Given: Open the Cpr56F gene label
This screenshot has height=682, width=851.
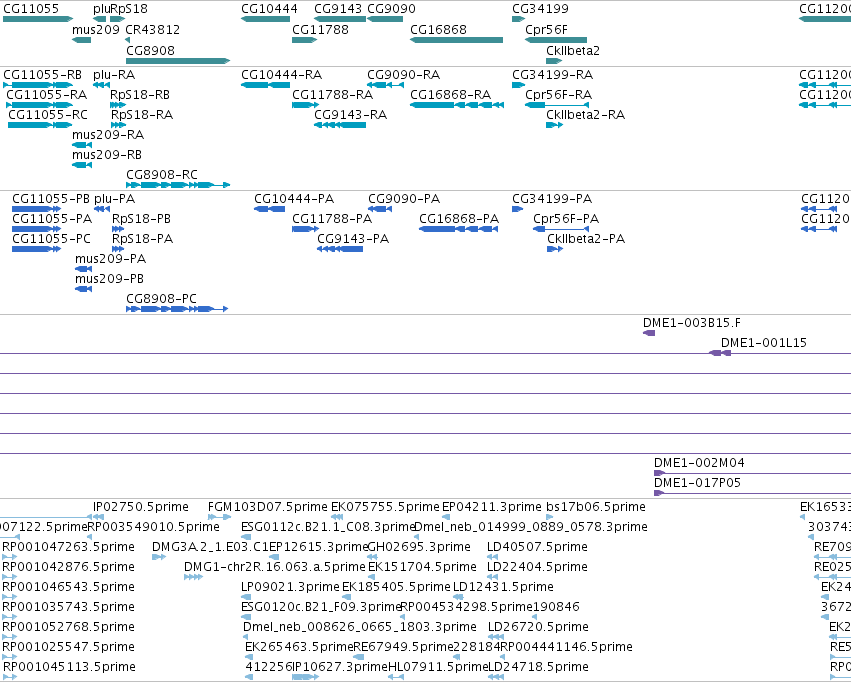Looking at the screenshot, I should [x=546, y=29].
